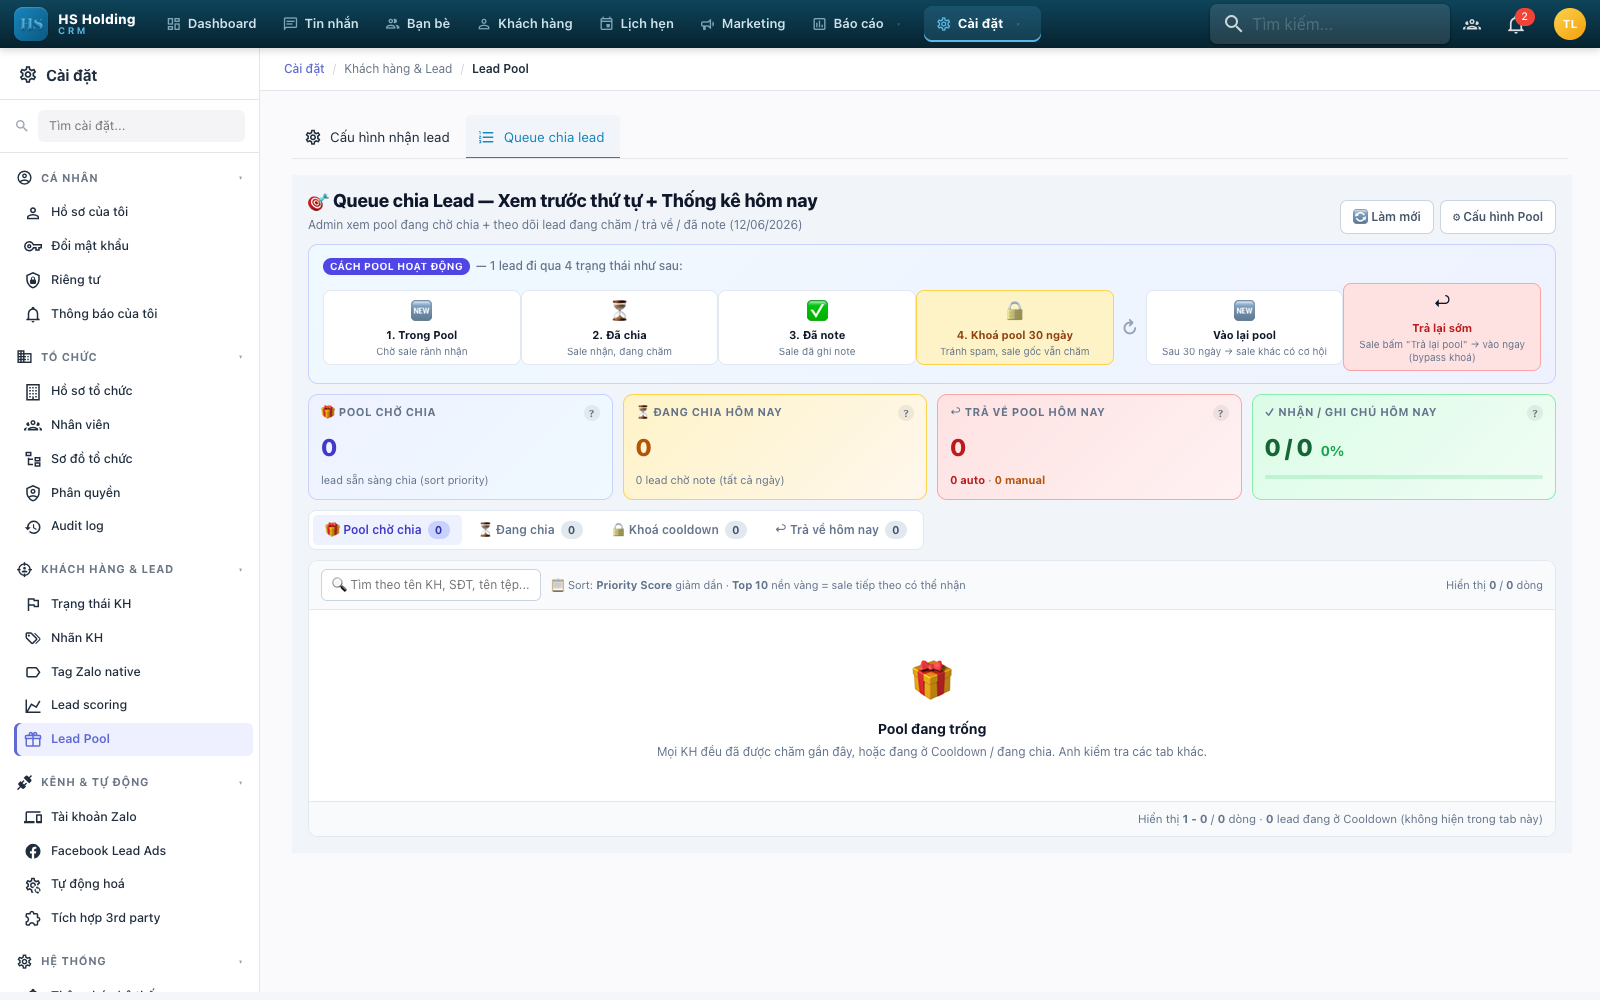This screenshot has height=1000, width=1600.
Task: Click the search magnifier icon in header
Action: point(1234,24)
